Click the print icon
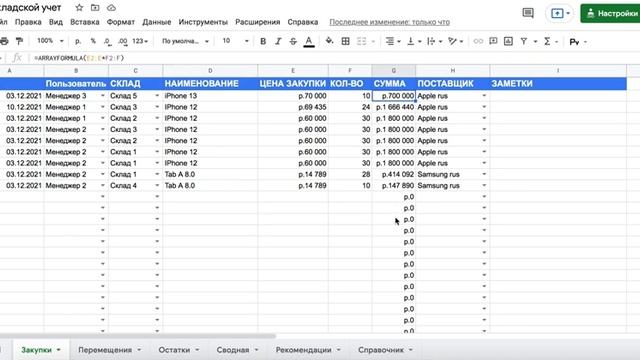This screenshot has height=360, width=640. [x=4, y=41]
